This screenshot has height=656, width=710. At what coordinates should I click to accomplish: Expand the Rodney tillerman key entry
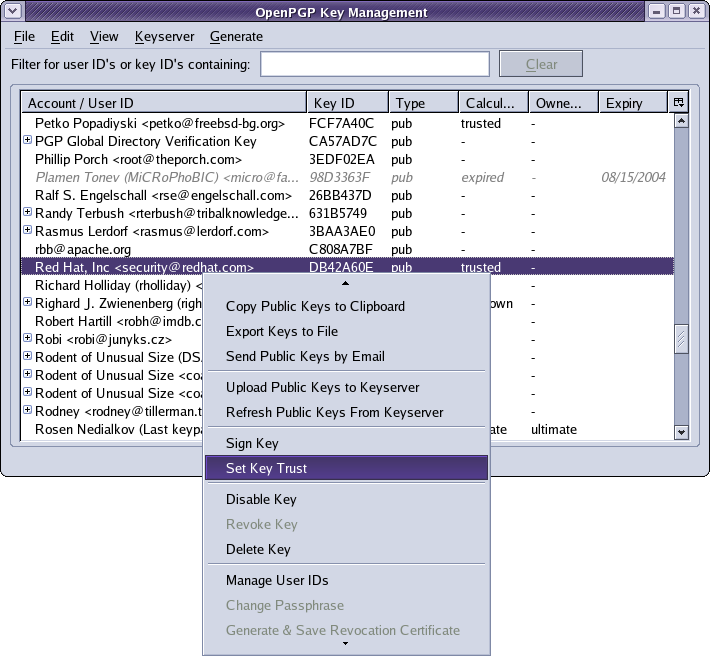click(28, 410)
